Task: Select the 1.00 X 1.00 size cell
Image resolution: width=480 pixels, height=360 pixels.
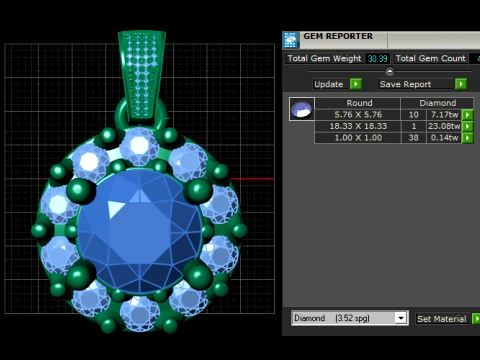Action: (x=358, y=138)
